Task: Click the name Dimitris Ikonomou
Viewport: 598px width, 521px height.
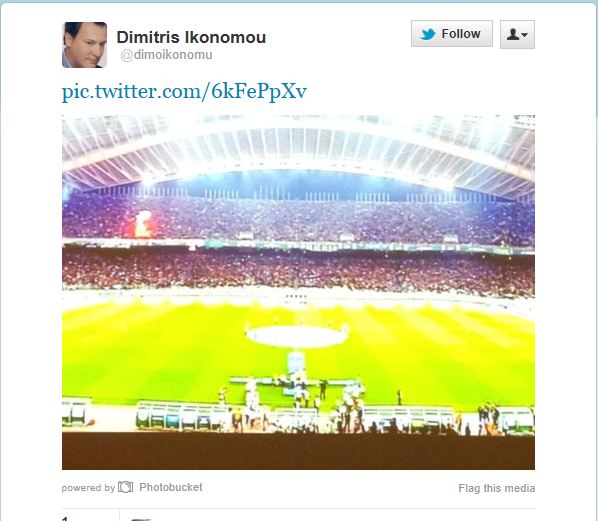Action: pyautogui.click(x=191, y=37)
